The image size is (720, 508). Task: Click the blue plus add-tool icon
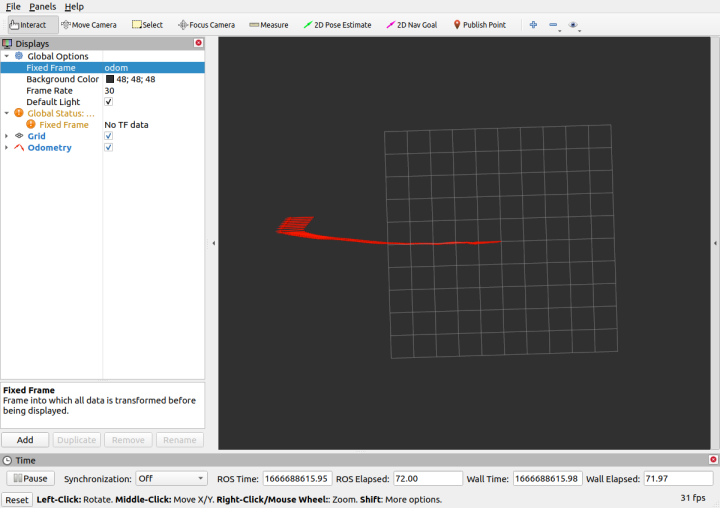pyautogui.click(x=533, y=25)
